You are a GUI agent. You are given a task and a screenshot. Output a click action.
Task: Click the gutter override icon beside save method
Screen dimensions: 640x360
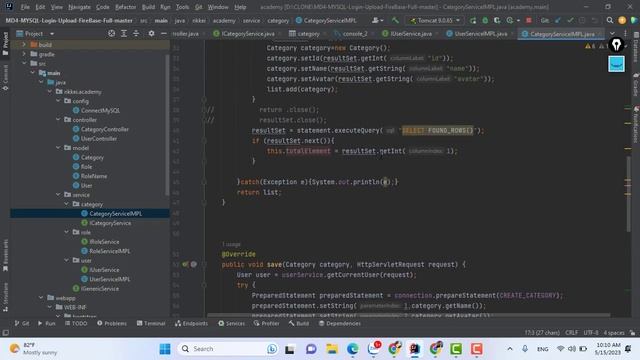point(185,264)
